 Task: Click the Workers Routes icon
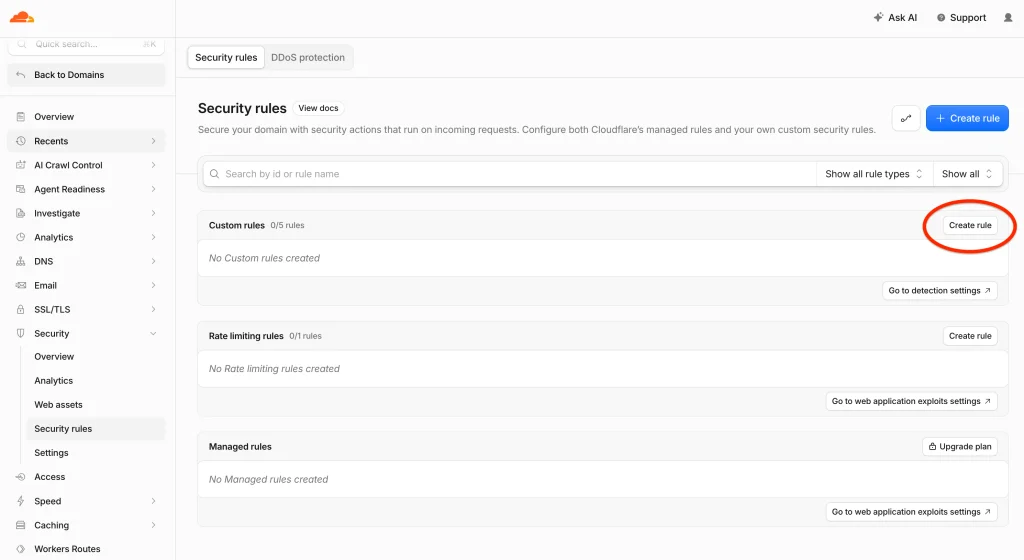click(x=21, y=549)
